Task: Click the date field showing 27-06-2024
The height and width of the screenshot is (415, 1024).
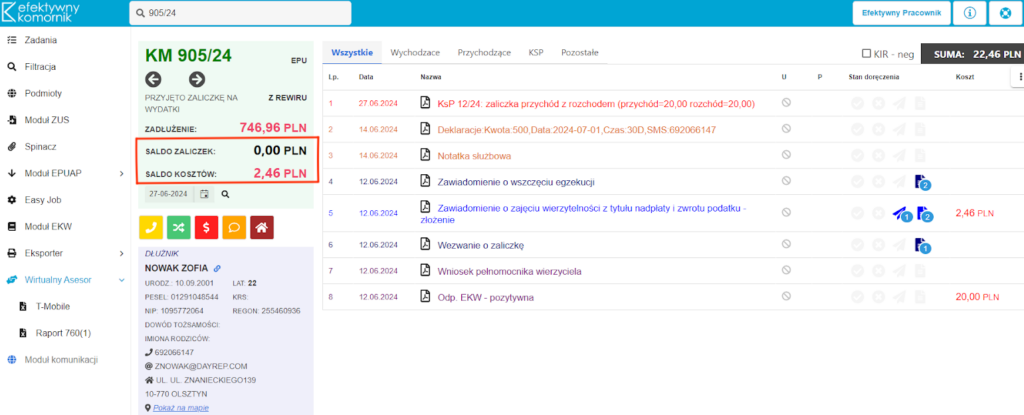Action: (x=170, y=194)
